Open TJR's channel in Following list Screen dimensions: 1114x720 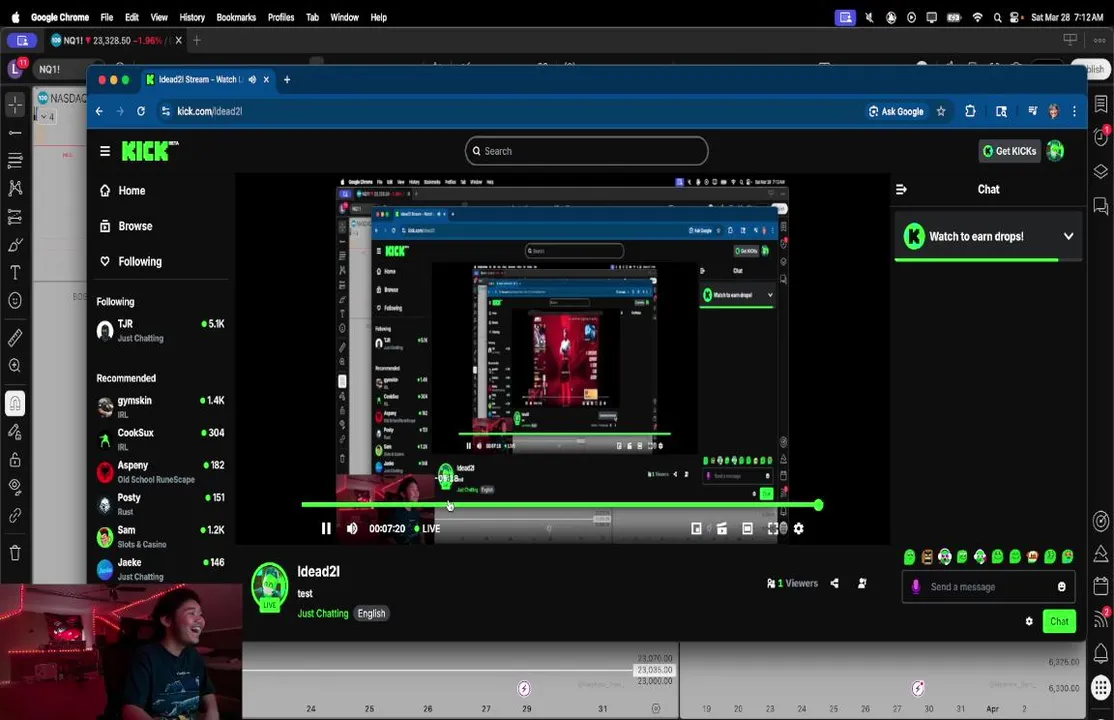[x=161, y=331]
